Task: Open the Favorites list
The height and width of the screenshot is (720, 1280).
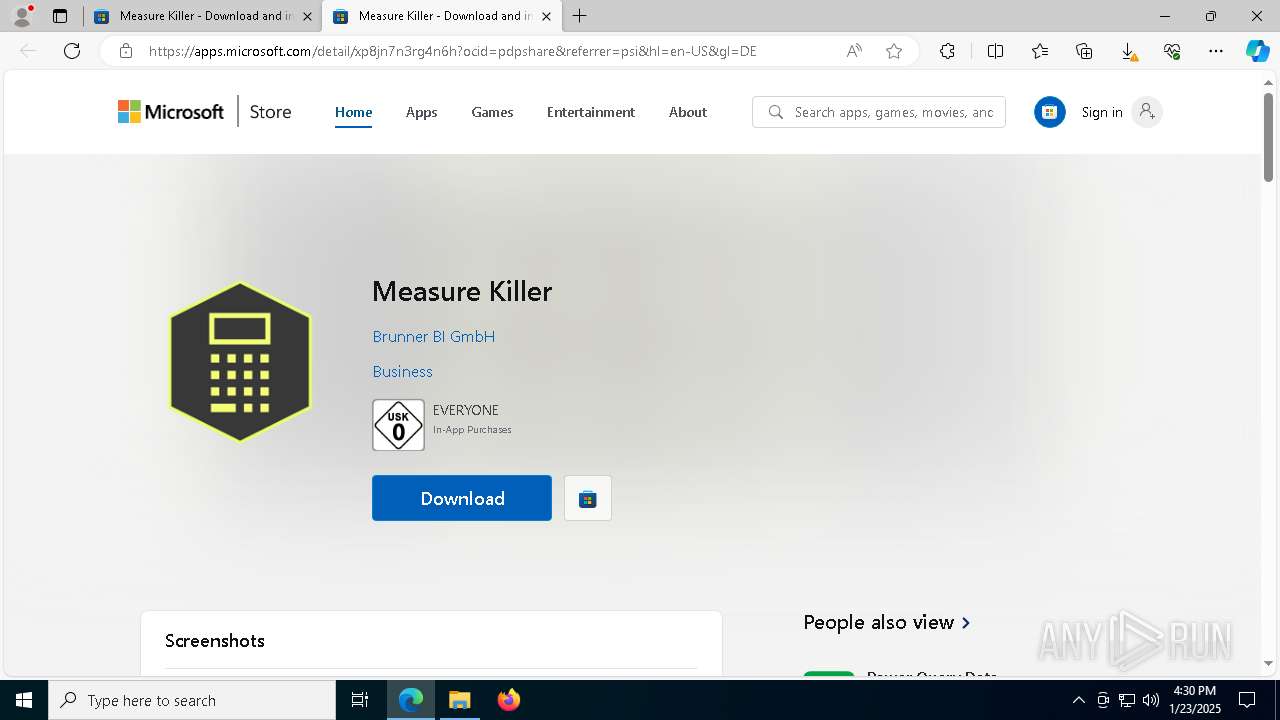Action: click(1040, 51)
